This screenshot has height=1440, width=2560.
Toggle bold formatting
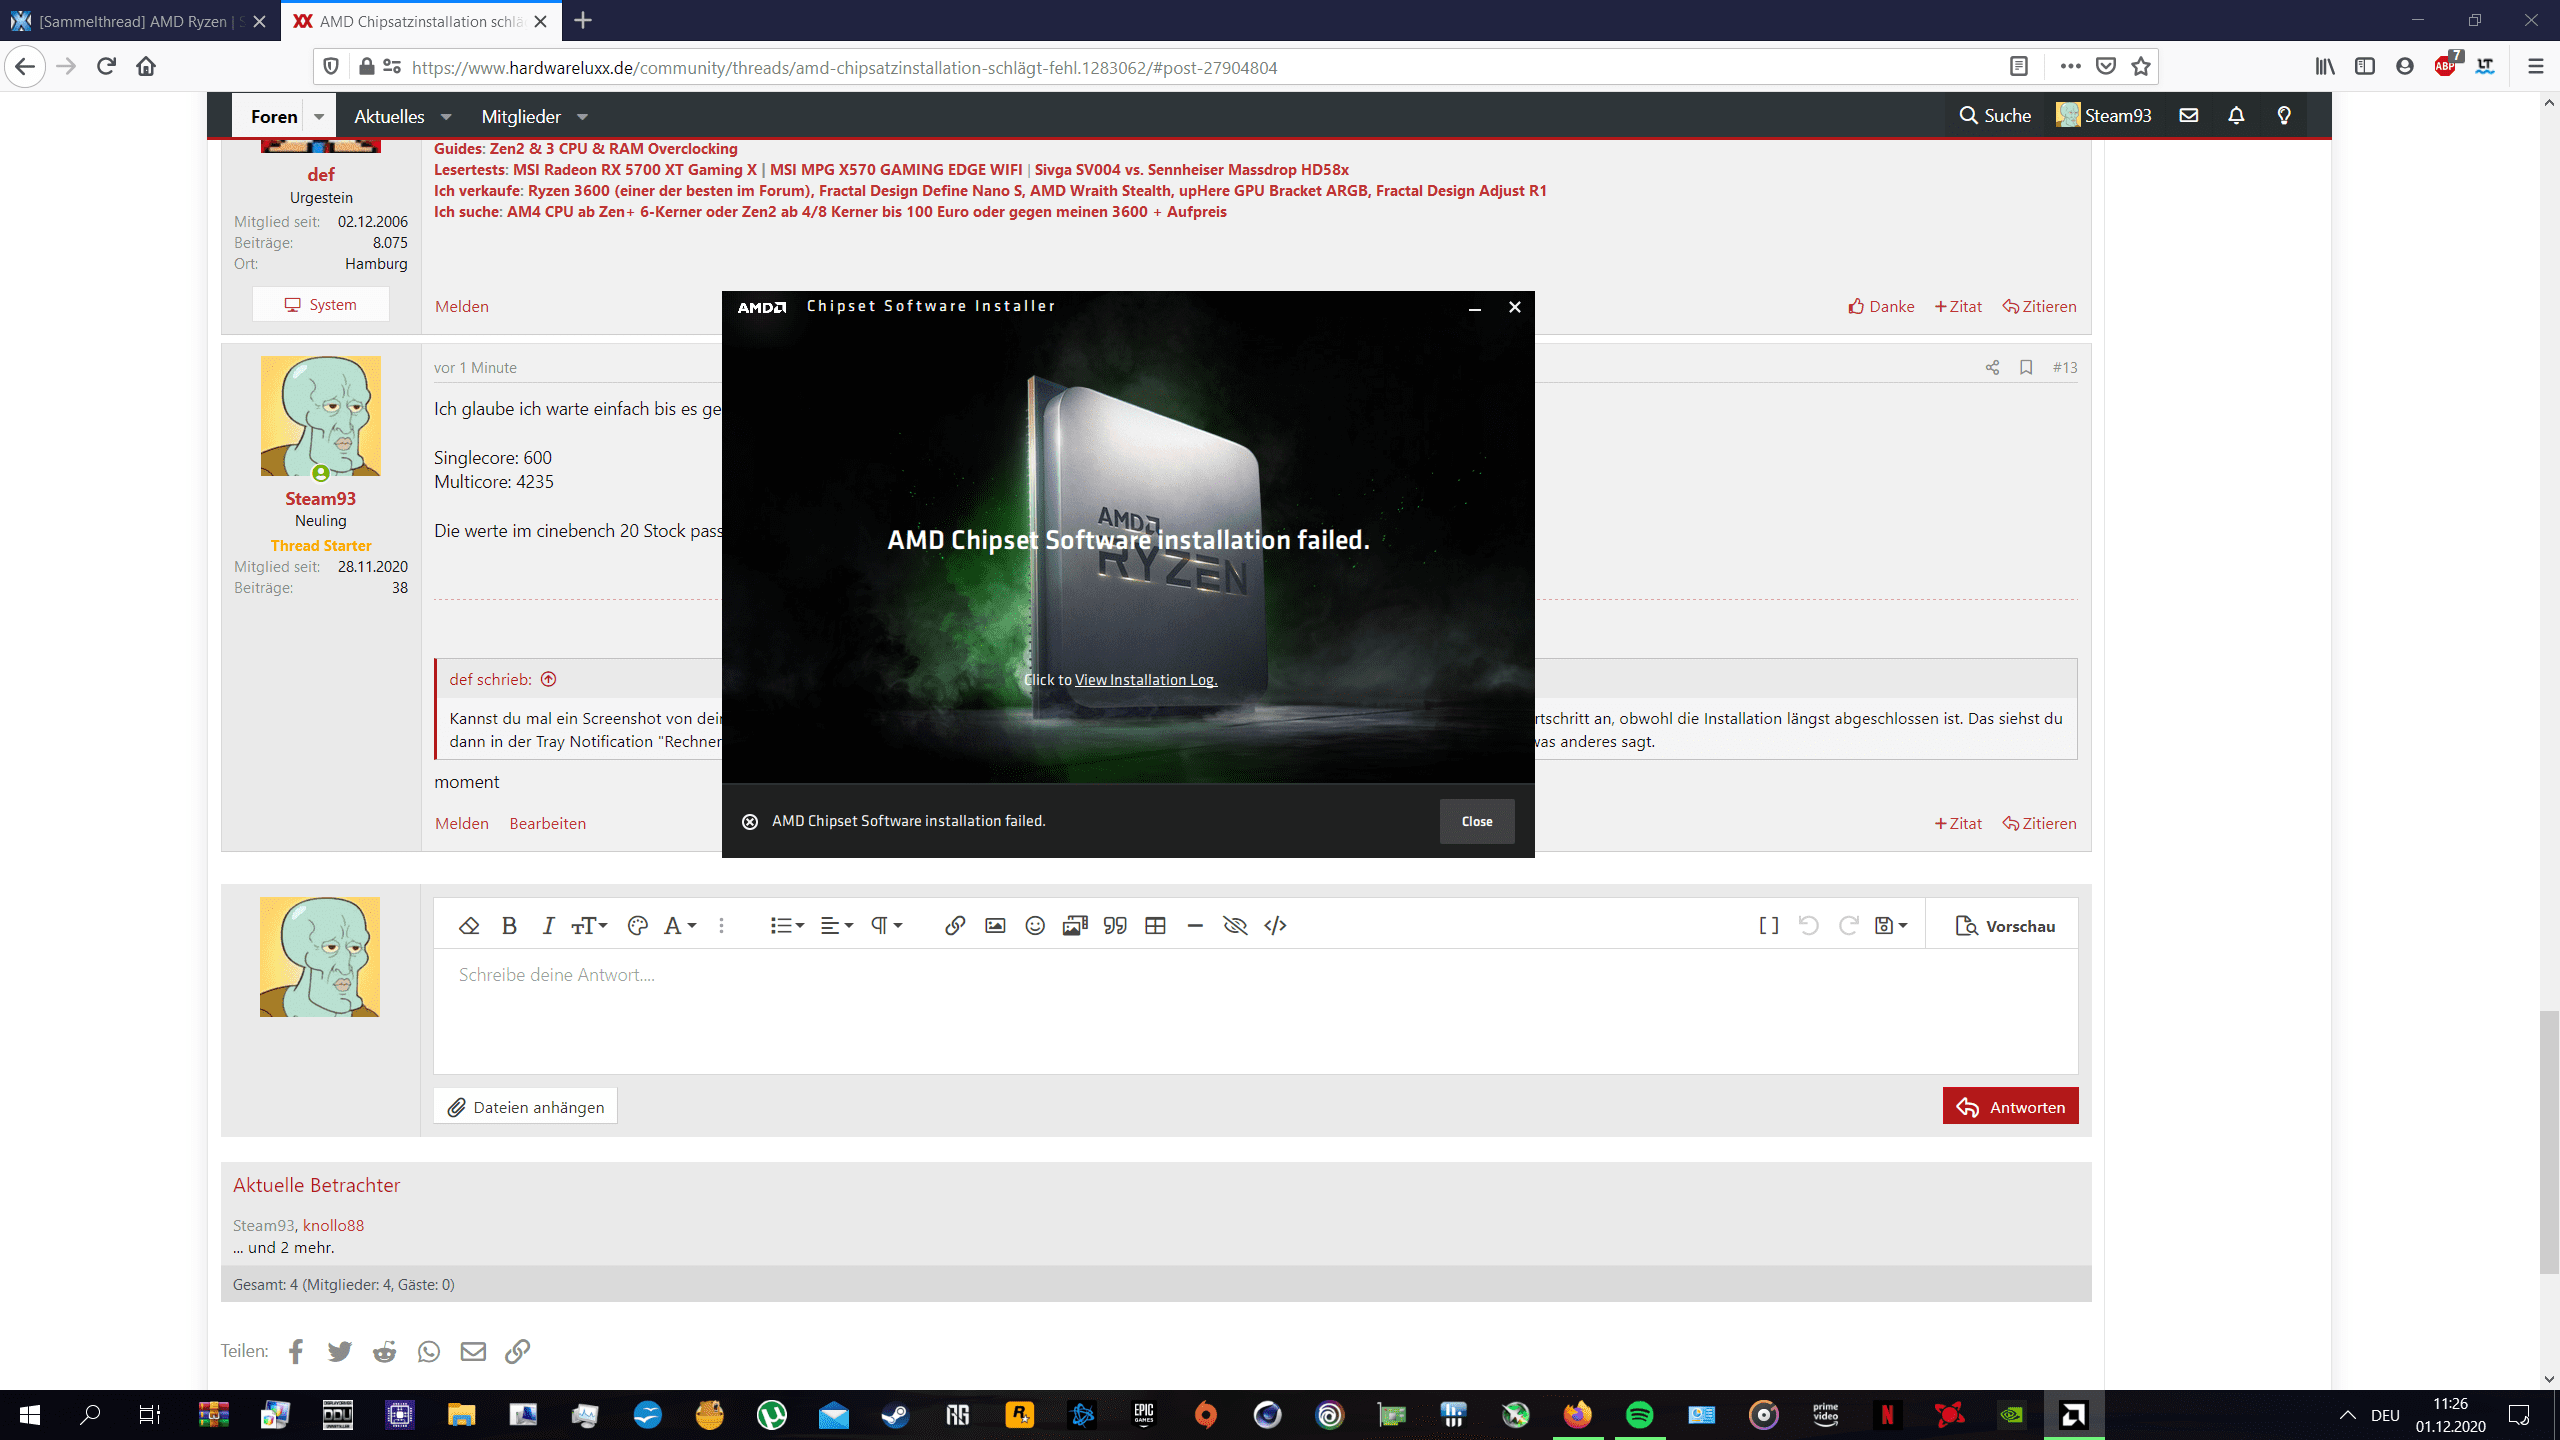coord(509,926)
